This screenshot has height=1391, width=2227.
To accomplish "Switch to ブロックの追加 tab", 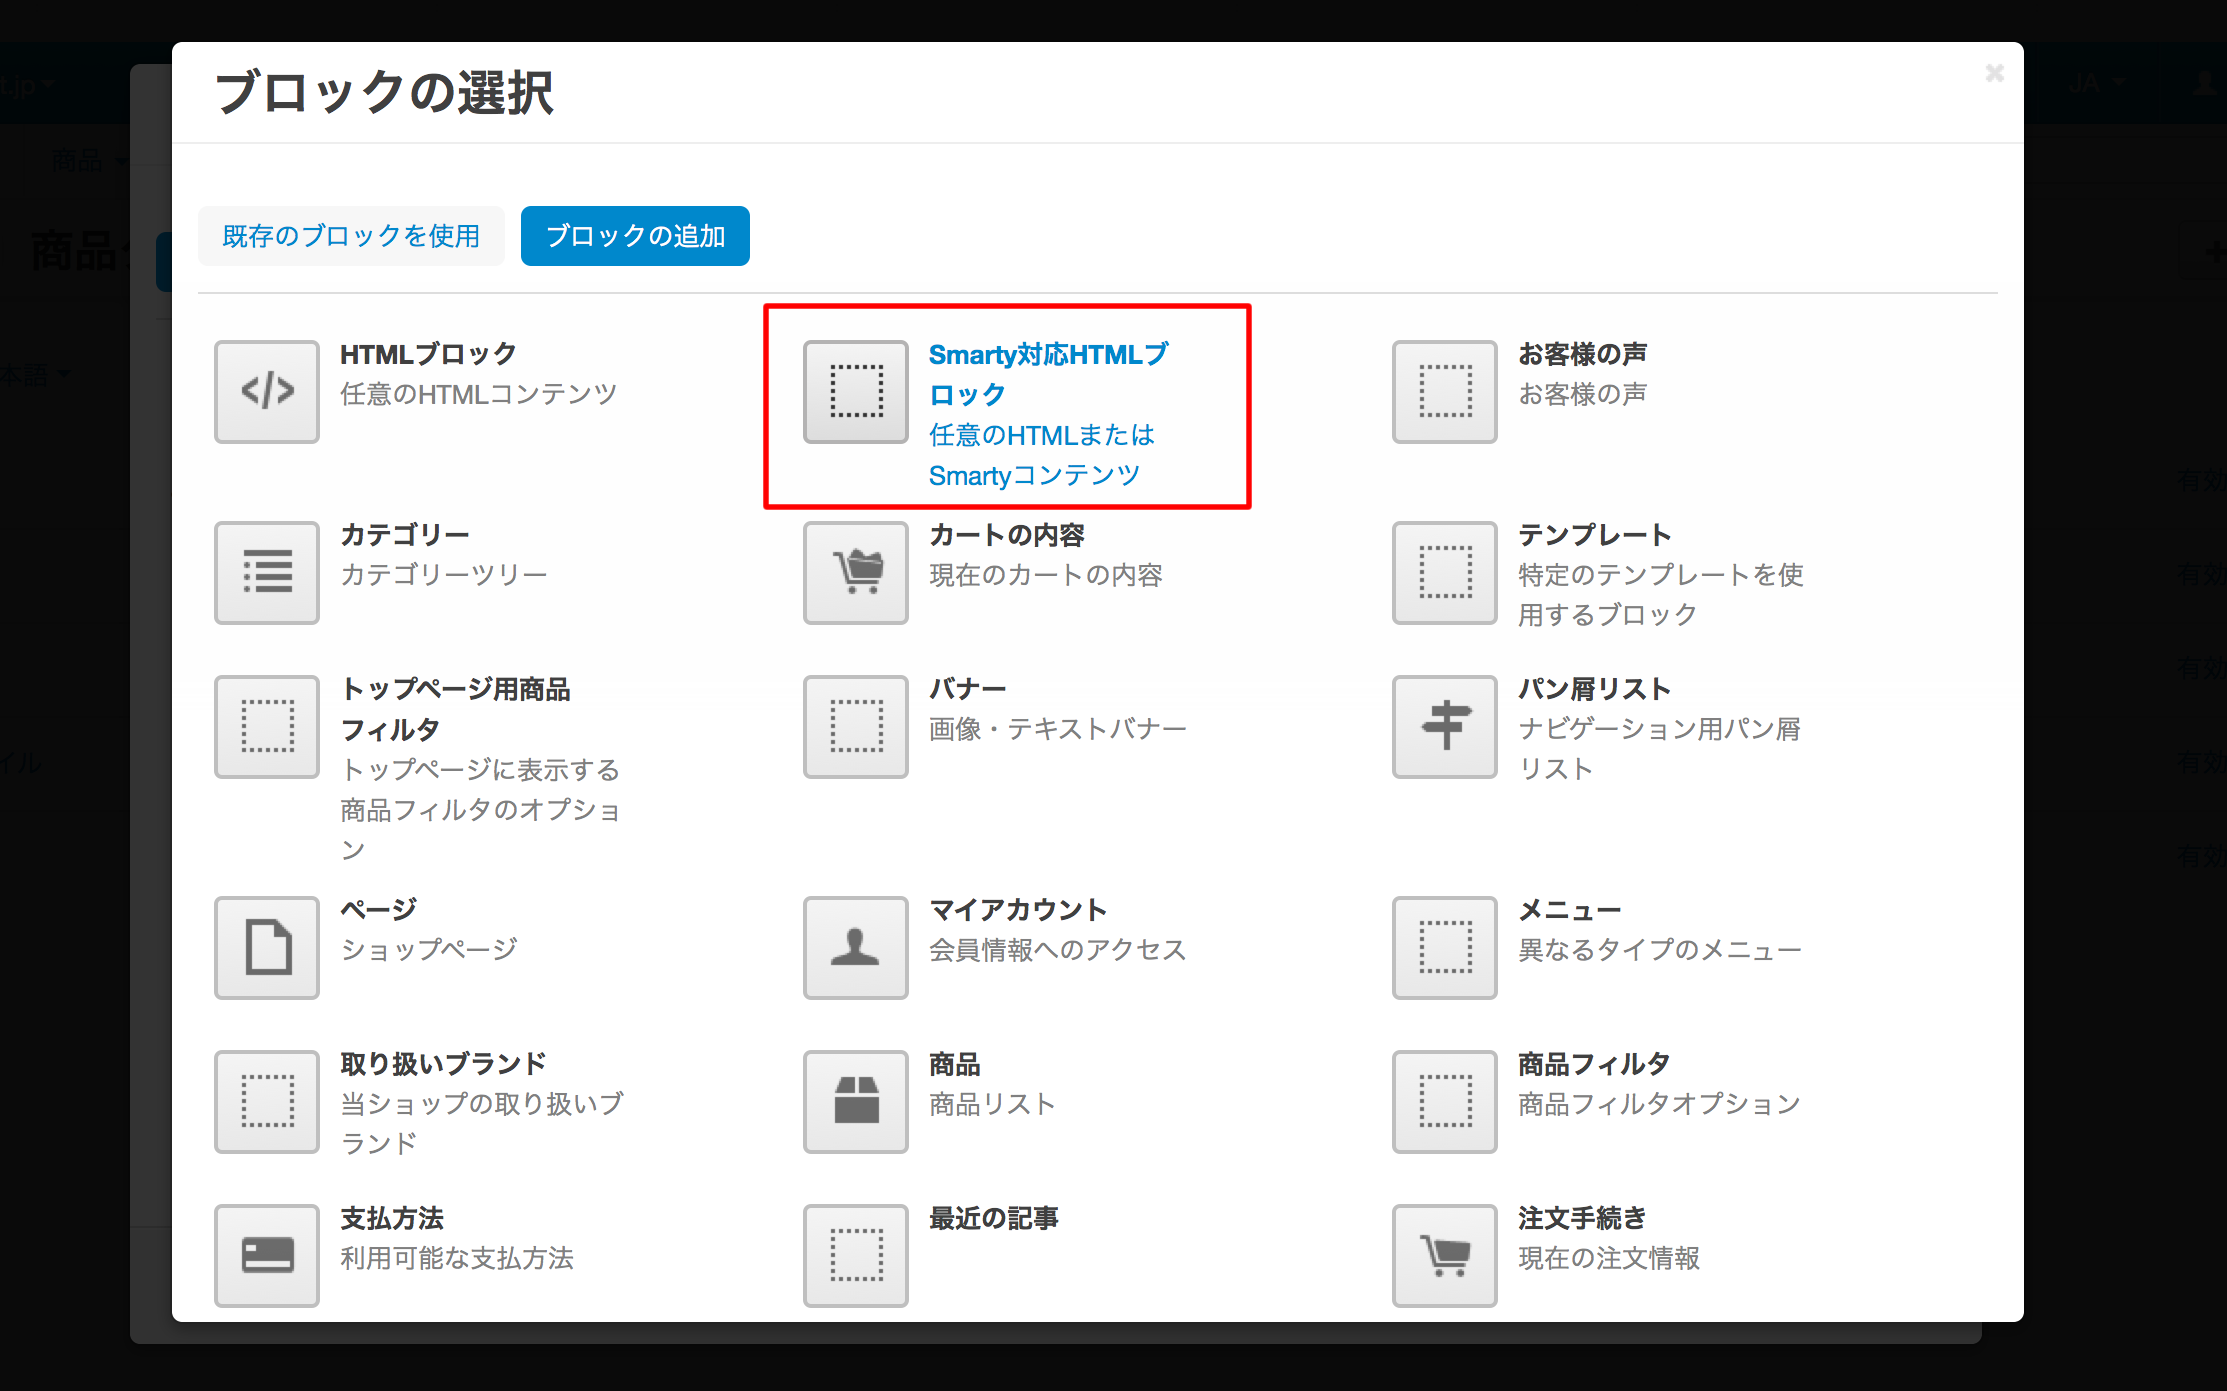I will click(635, 236).
